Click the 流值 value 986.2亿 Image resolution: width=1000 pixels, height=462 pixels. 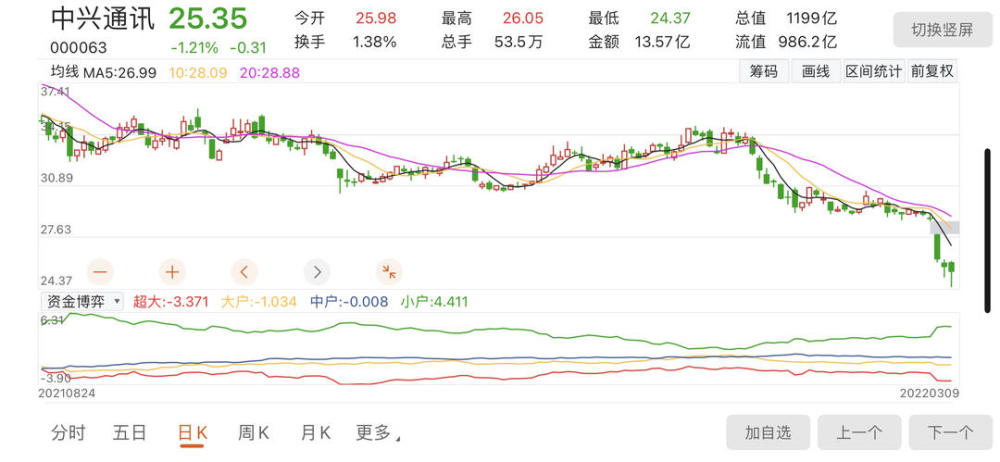(x=807, y=43)
